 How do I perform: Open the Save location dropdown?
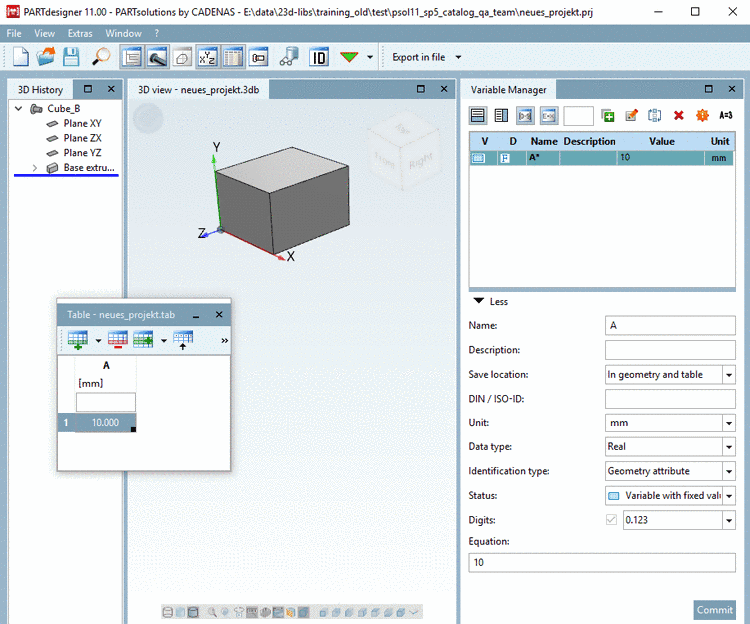(728, 375)
